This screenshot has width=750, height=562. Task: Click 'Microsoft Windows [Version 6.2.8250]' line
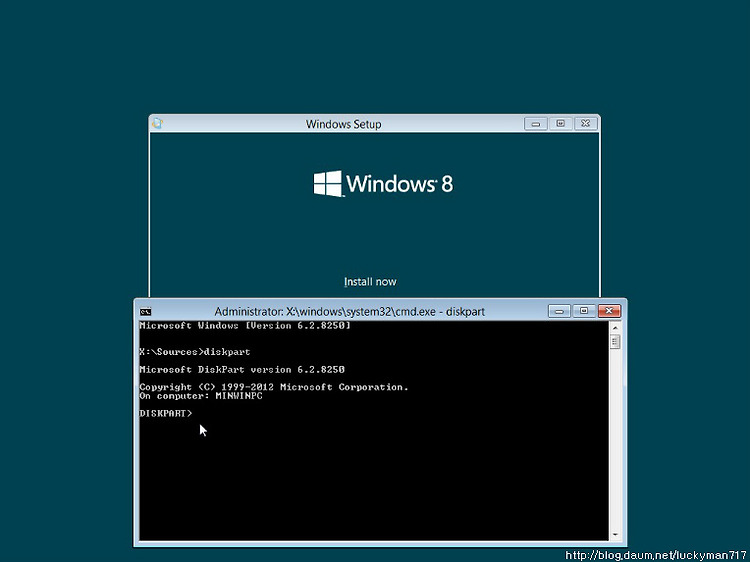pyautogui.click(x=245, y=326)
